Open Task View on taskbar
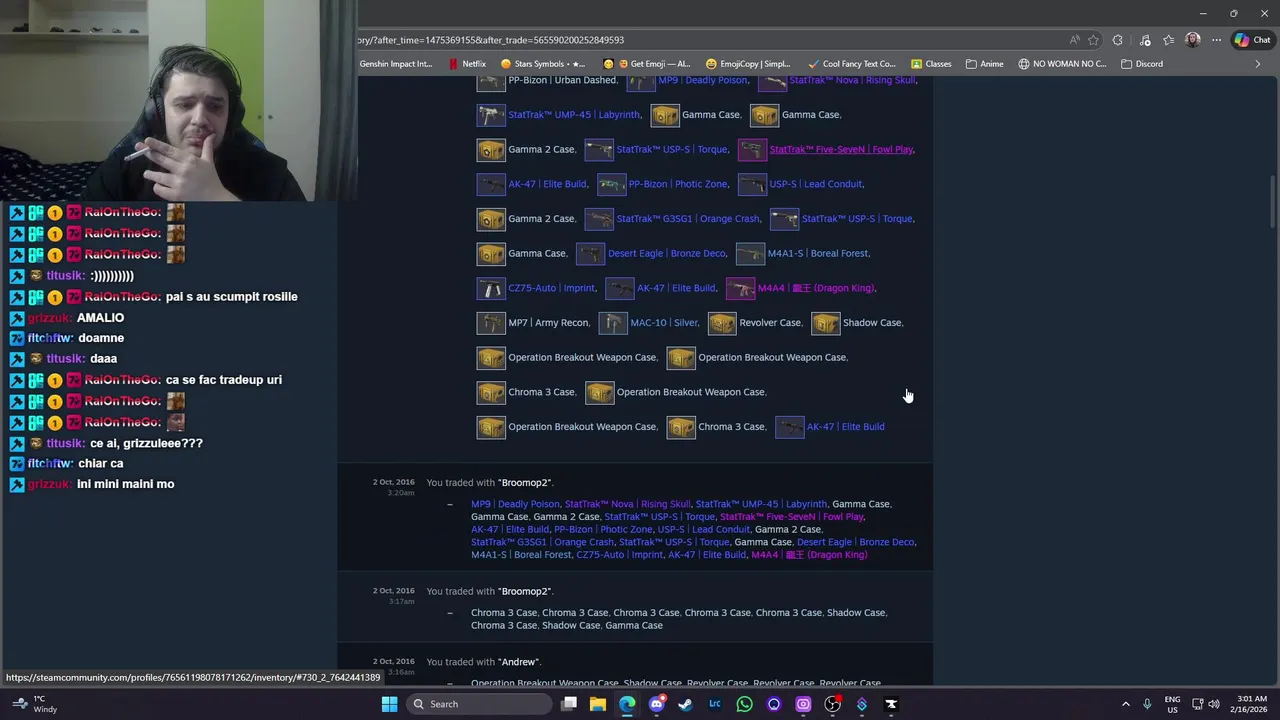Image resolution: width=1280 pixels, height=720 pixels. tap(569, 704)
